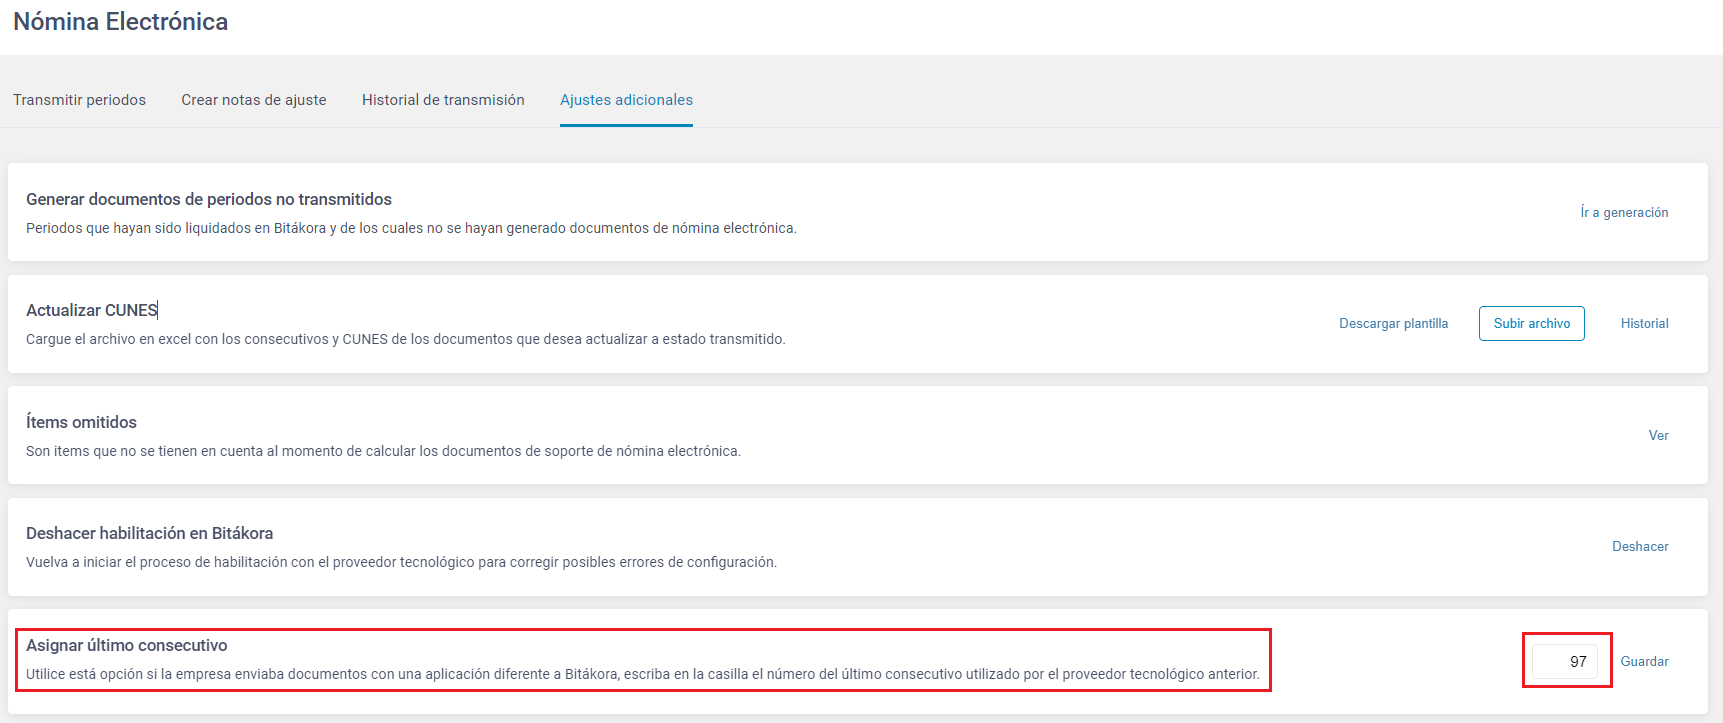The image size is (1723, 723).
Task: Click description starting 'Cargue el archivo en excel'
Action: 406,339
